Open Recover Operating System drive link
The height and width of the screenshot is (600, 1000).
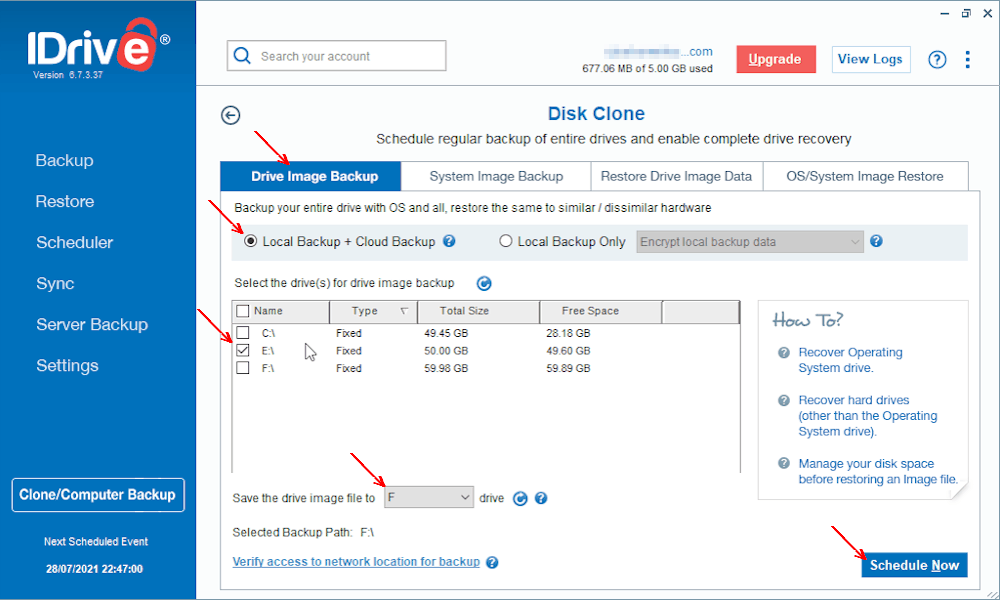pos(850,360)
